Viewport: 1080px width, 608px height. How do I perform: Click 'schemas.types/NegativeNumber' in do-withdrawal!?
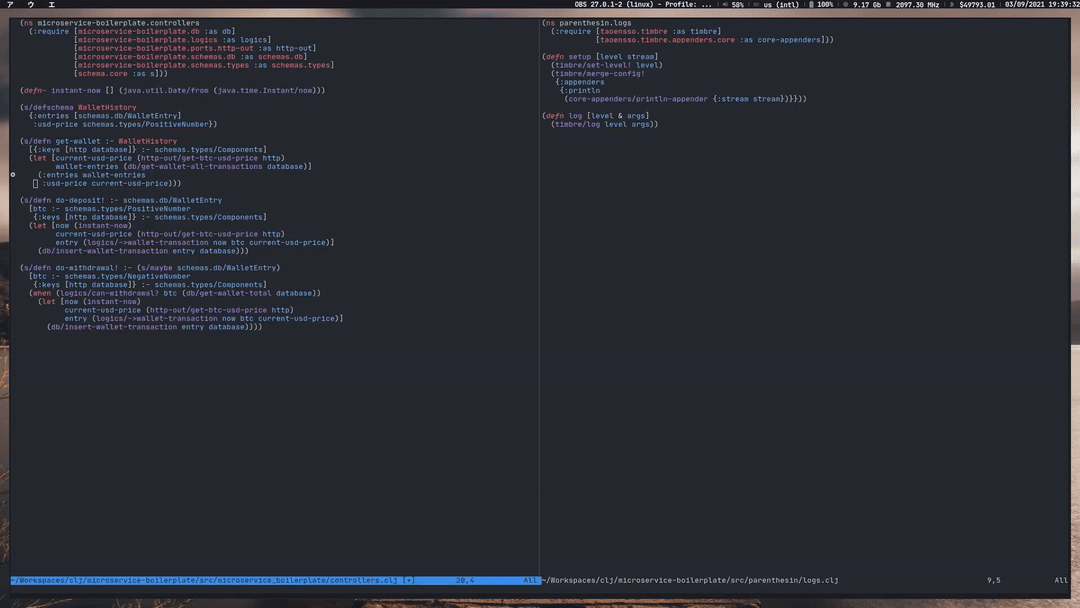click(127, 276)
